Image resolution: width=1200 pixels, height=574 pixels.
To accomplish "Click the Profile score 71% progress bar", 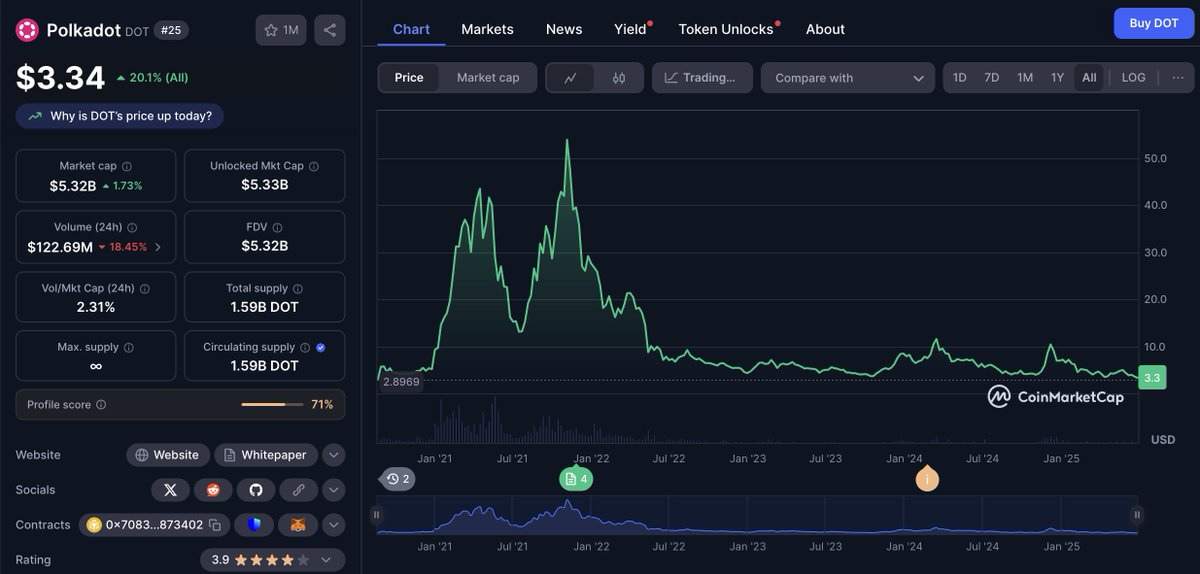I will click(272, 405).
